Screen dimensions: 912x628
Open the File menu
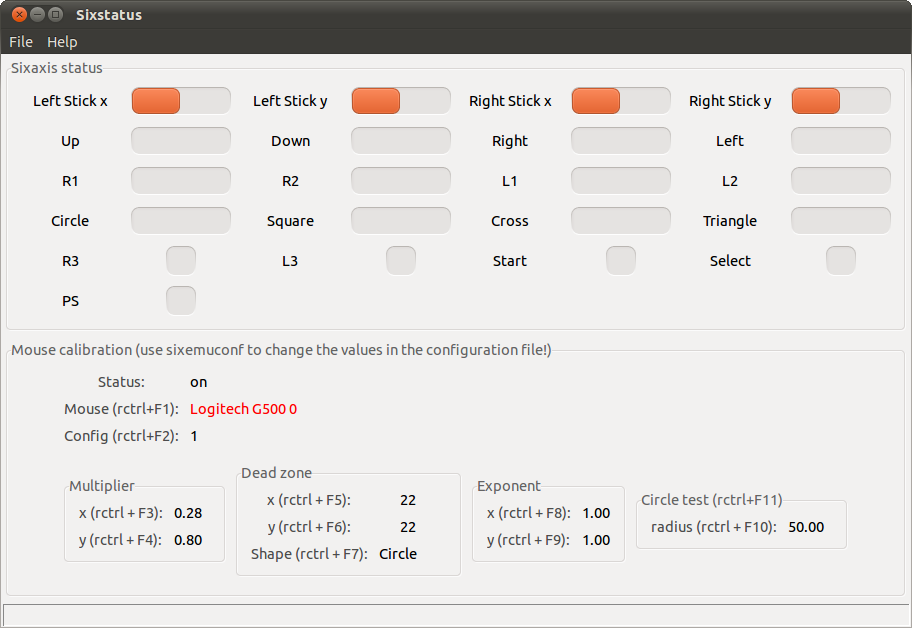(21, 42)
